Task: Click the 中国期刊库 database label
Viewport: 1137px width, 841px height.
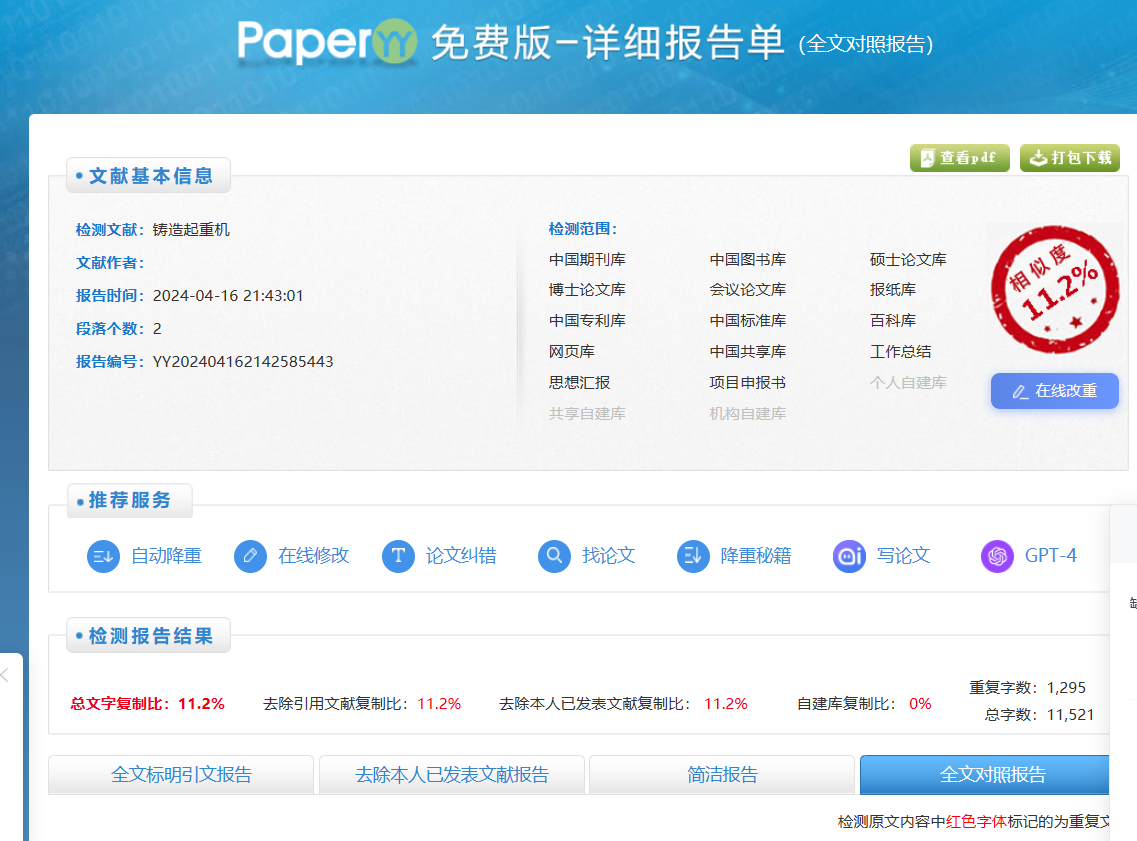Action: click(x=588, y=259)
